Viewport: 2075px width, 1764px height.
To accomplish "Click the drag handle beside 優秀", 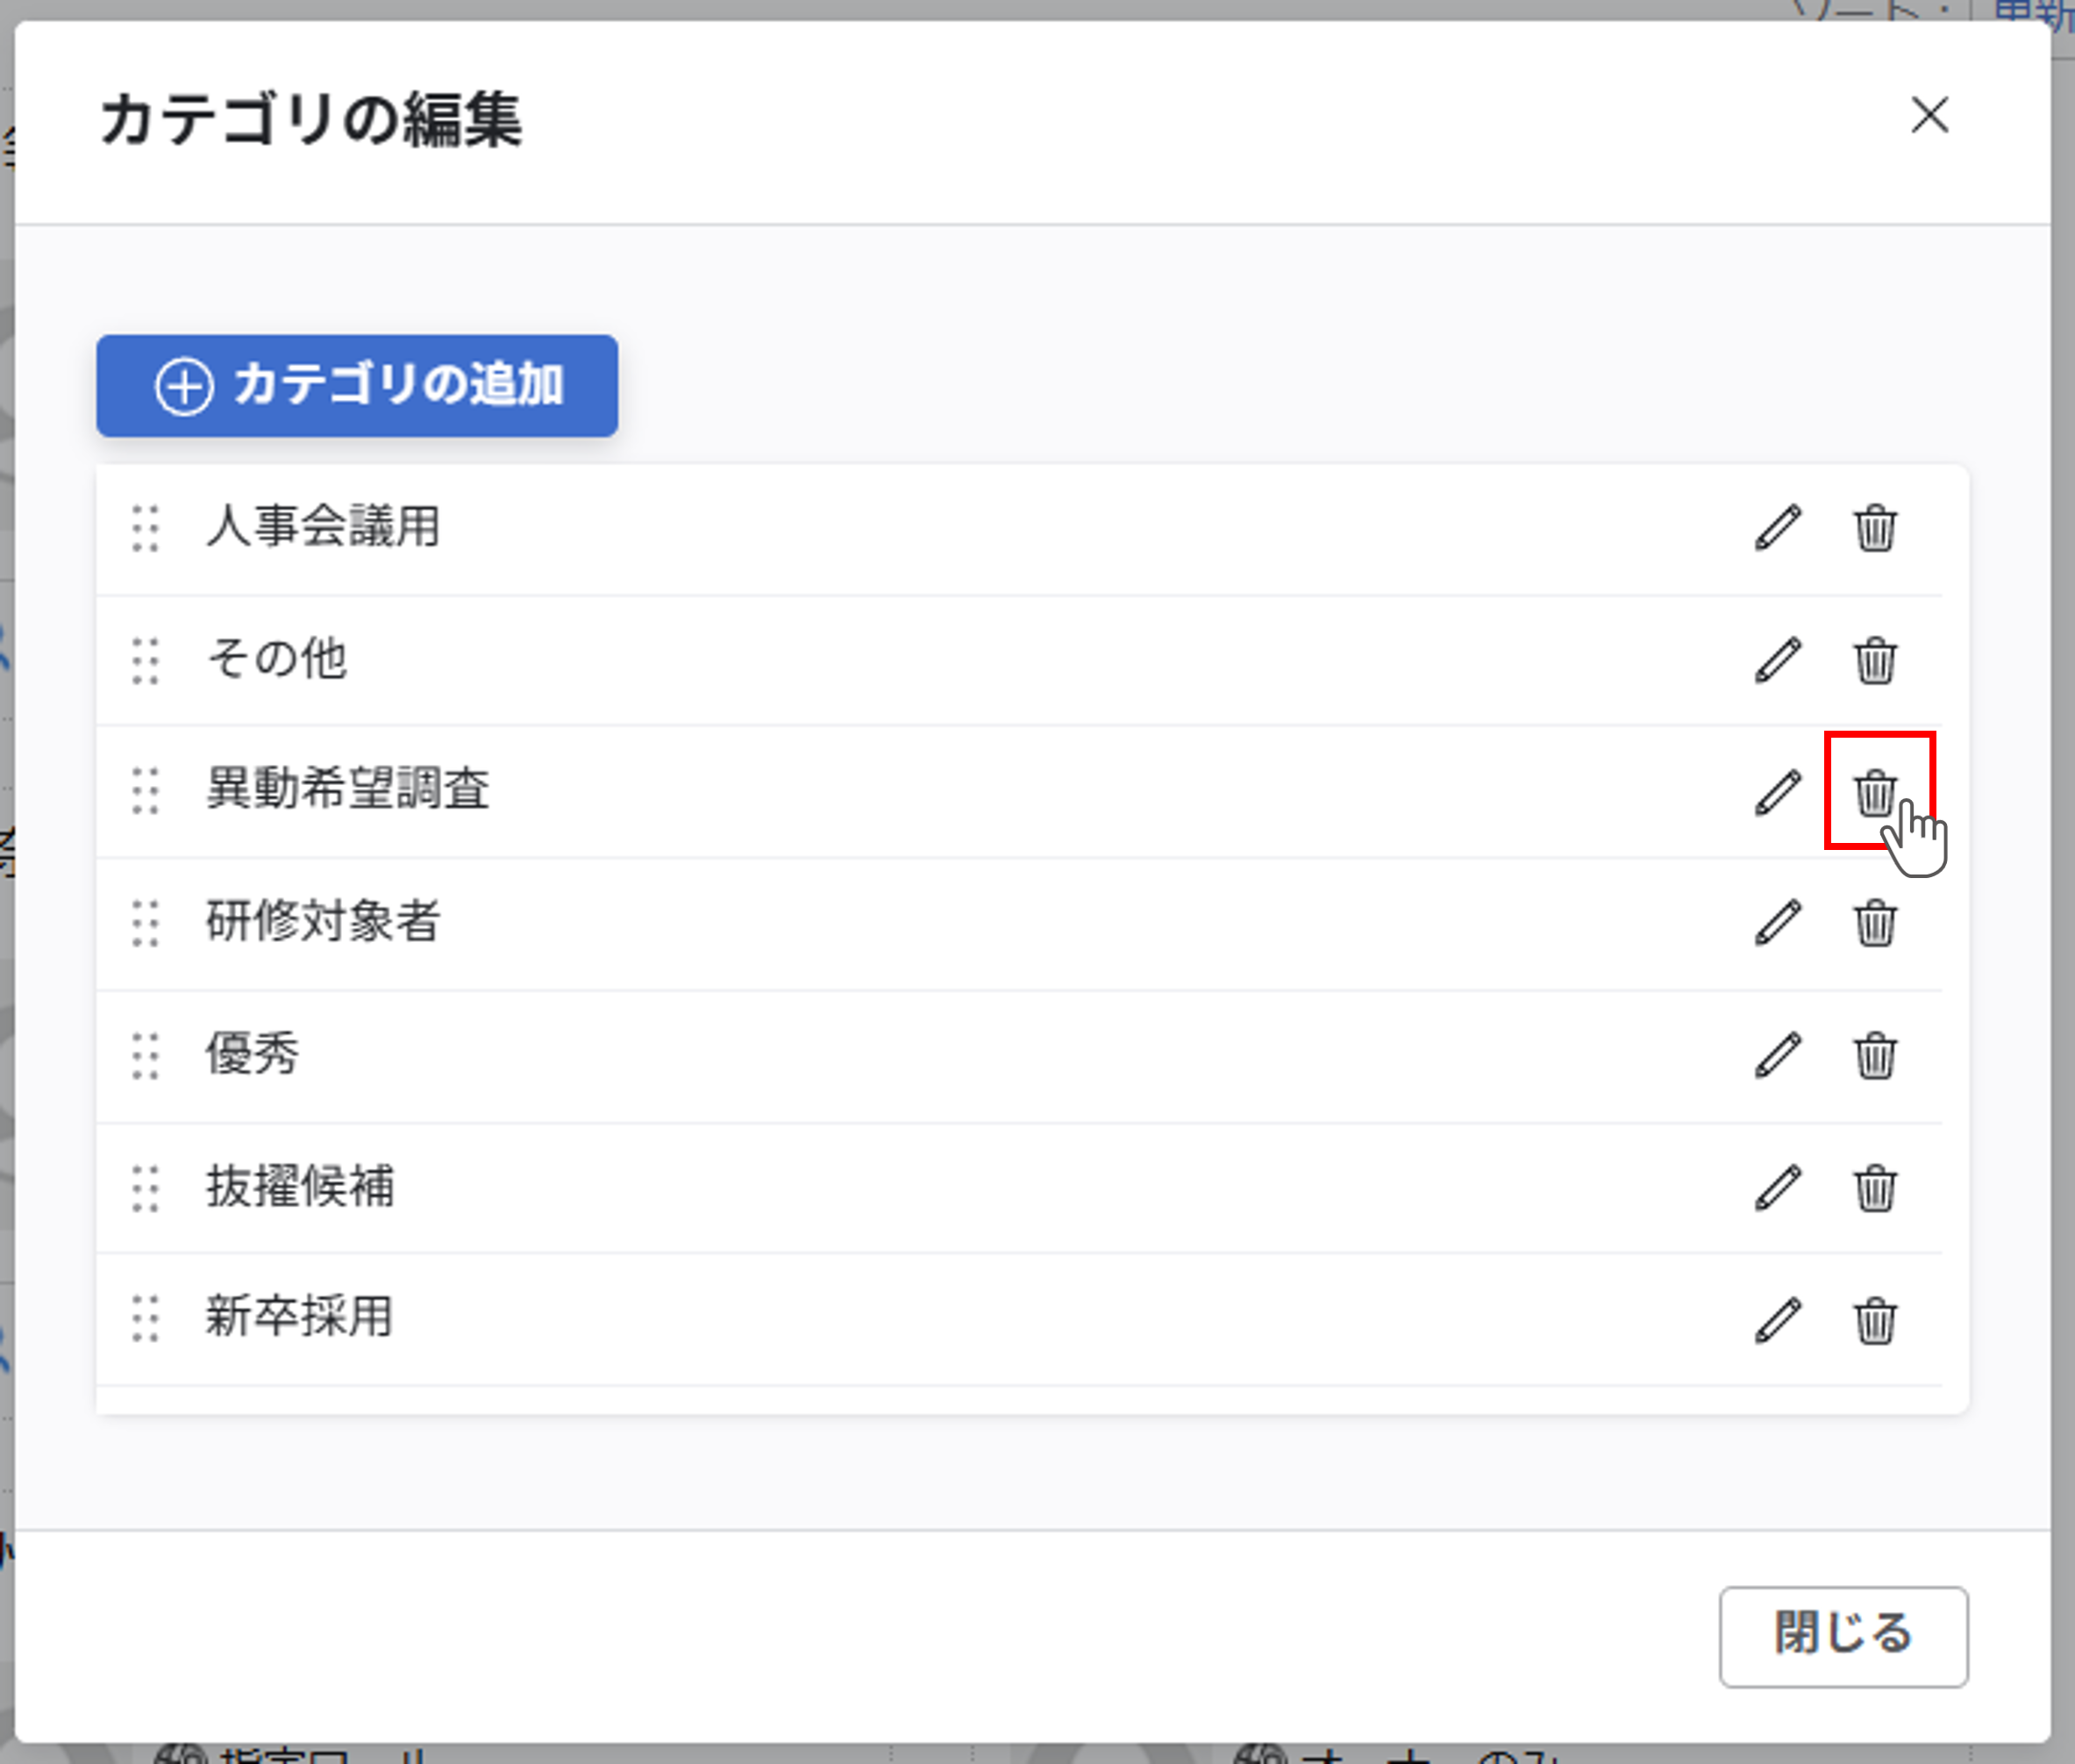I will [x=146, y=1055].
